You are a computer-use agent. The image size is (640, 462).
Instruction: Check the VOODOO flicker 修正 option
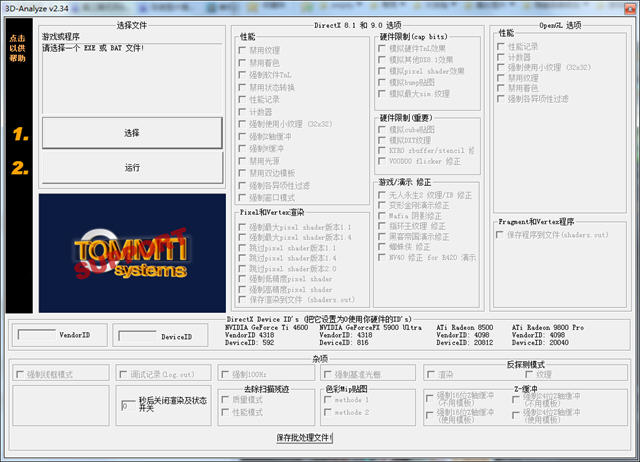tap(382, 161)
